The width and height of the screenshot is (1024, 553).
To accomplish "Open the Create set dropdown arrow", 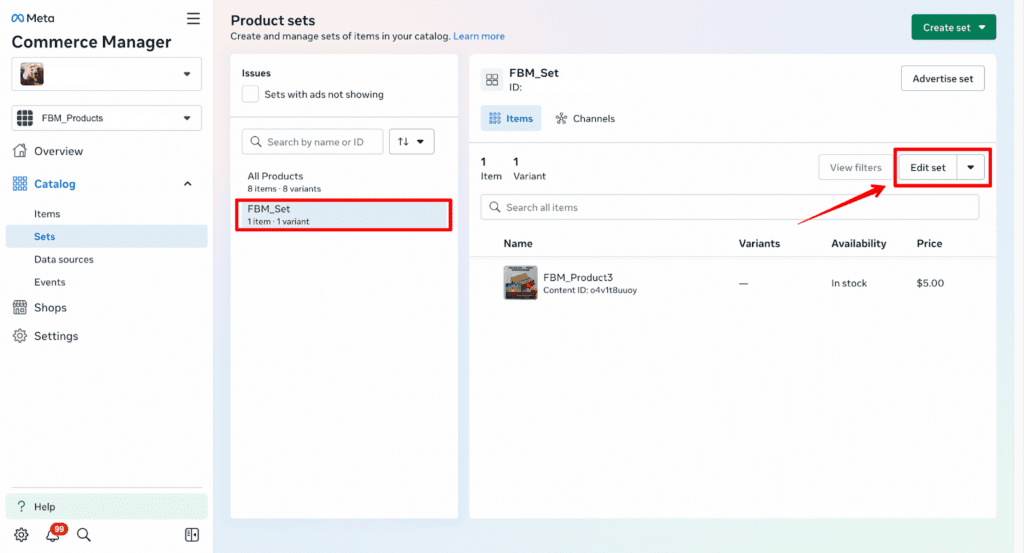I will tap(983, 27).
